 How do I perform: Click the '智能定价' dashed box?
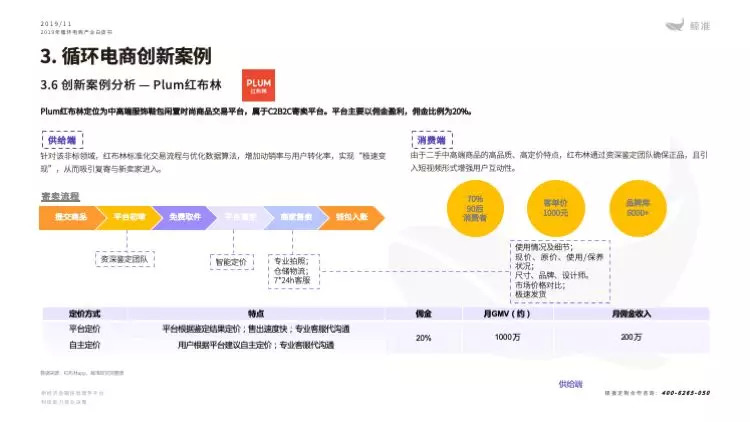click(232, 262)
